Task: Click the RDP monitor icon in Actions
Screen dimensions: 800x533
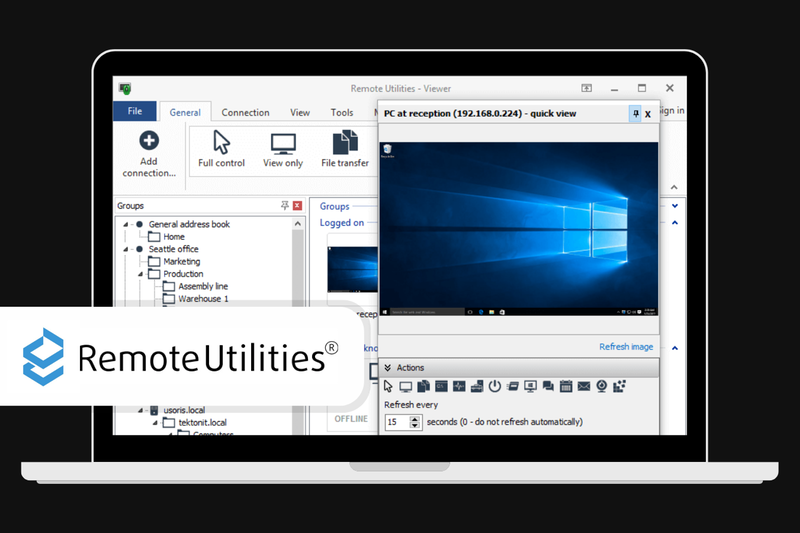Action: click(x=531, y=387)
